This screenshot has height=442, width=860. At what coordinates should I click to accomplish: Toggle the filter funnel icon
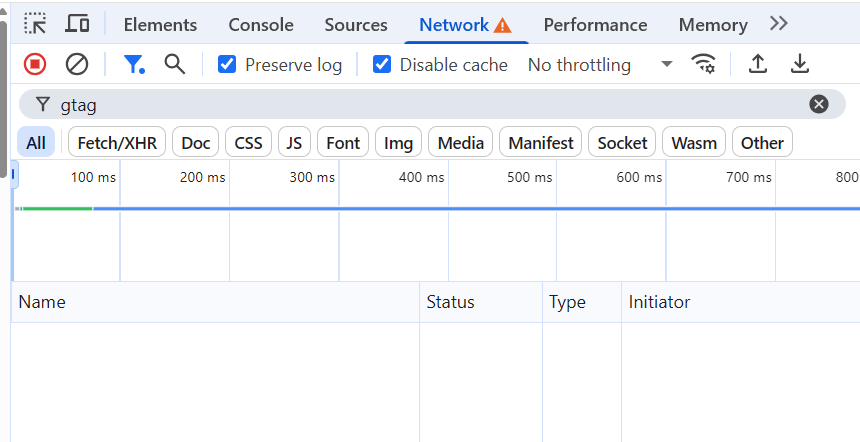pos(133,65)
